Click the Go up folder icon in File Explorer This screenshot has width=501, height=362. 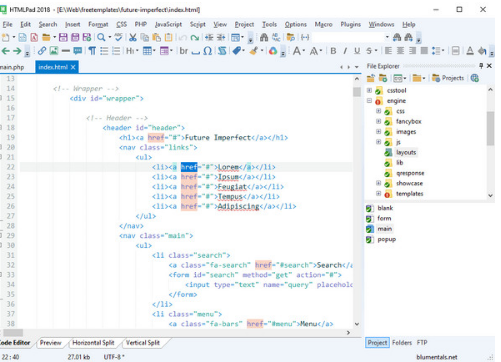point(371,78)
